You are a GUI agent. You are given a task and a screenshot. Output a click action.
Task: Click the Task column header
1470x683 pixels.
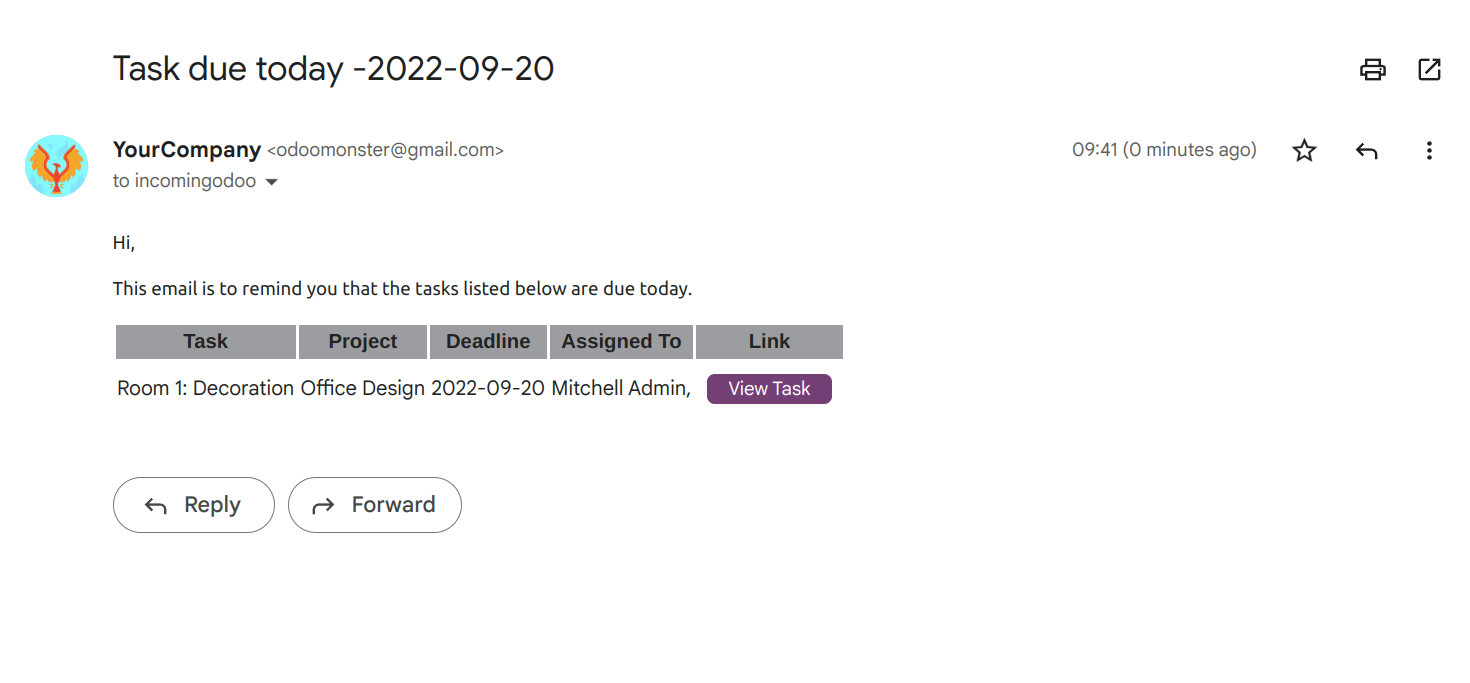[x=206, y=342]
